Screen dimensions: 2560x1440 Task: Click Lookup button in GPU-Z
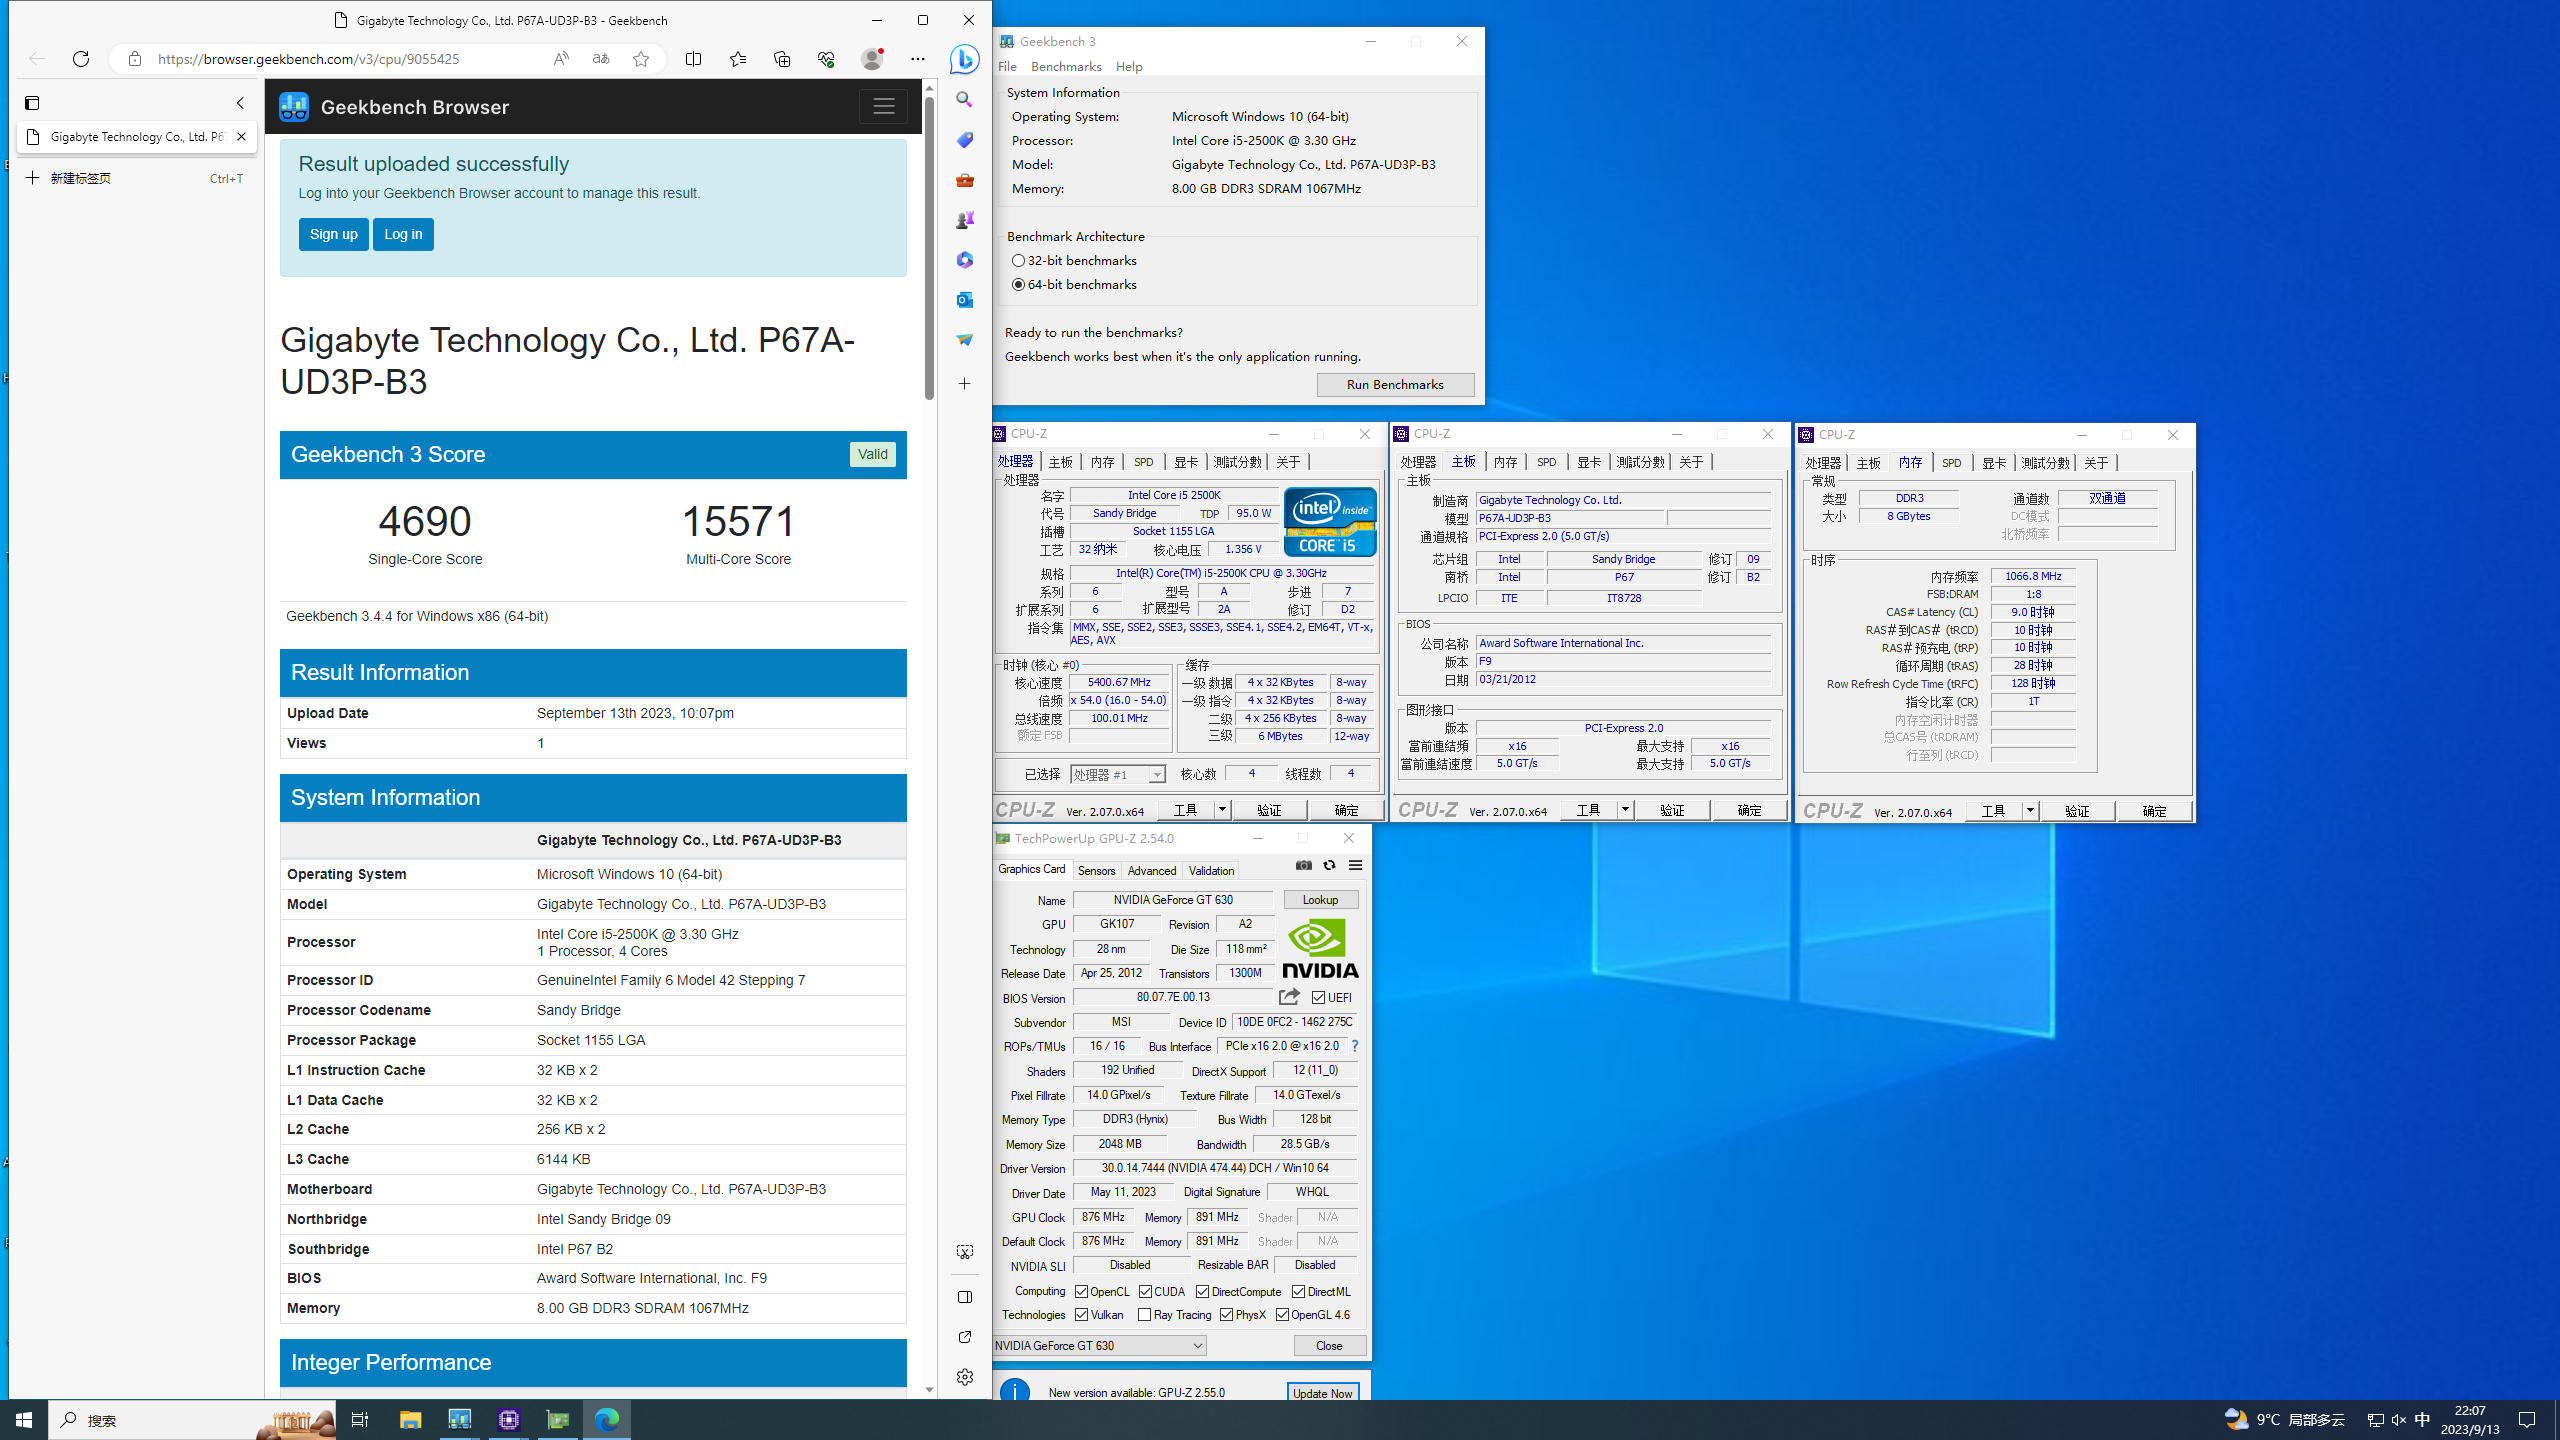pyautogui.click(x=1320, y=900)
